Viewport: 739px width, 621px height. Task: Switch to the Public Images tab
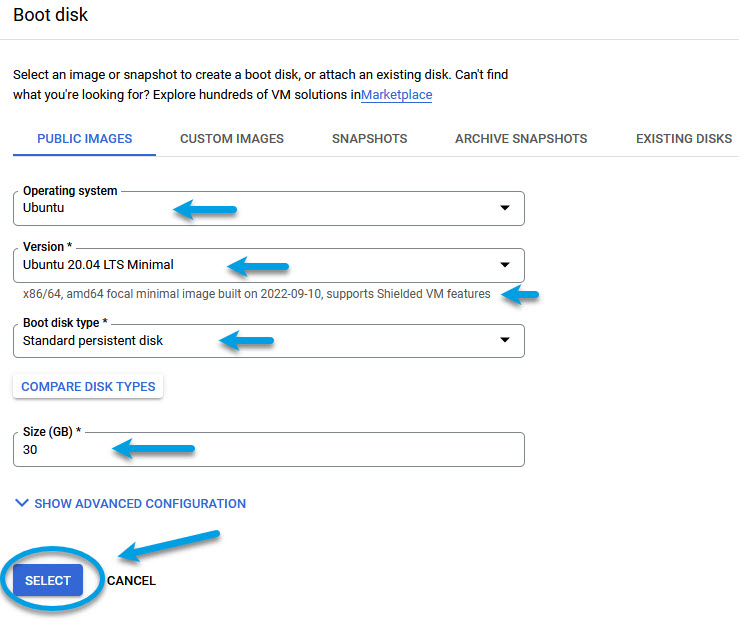(84, 139)
